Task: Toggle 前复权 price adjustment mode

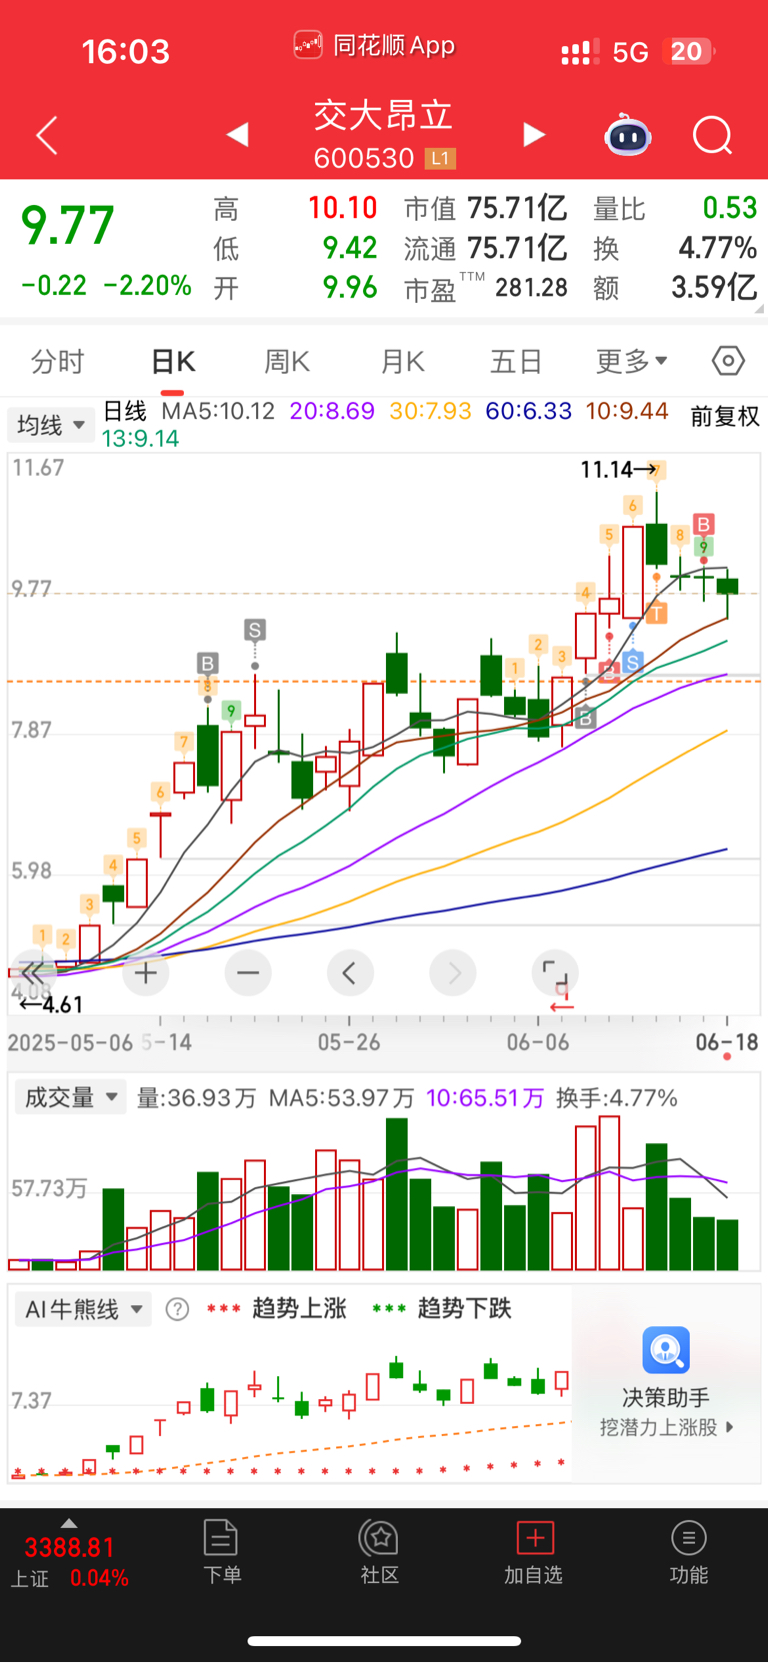Action: tap(725, 416)
